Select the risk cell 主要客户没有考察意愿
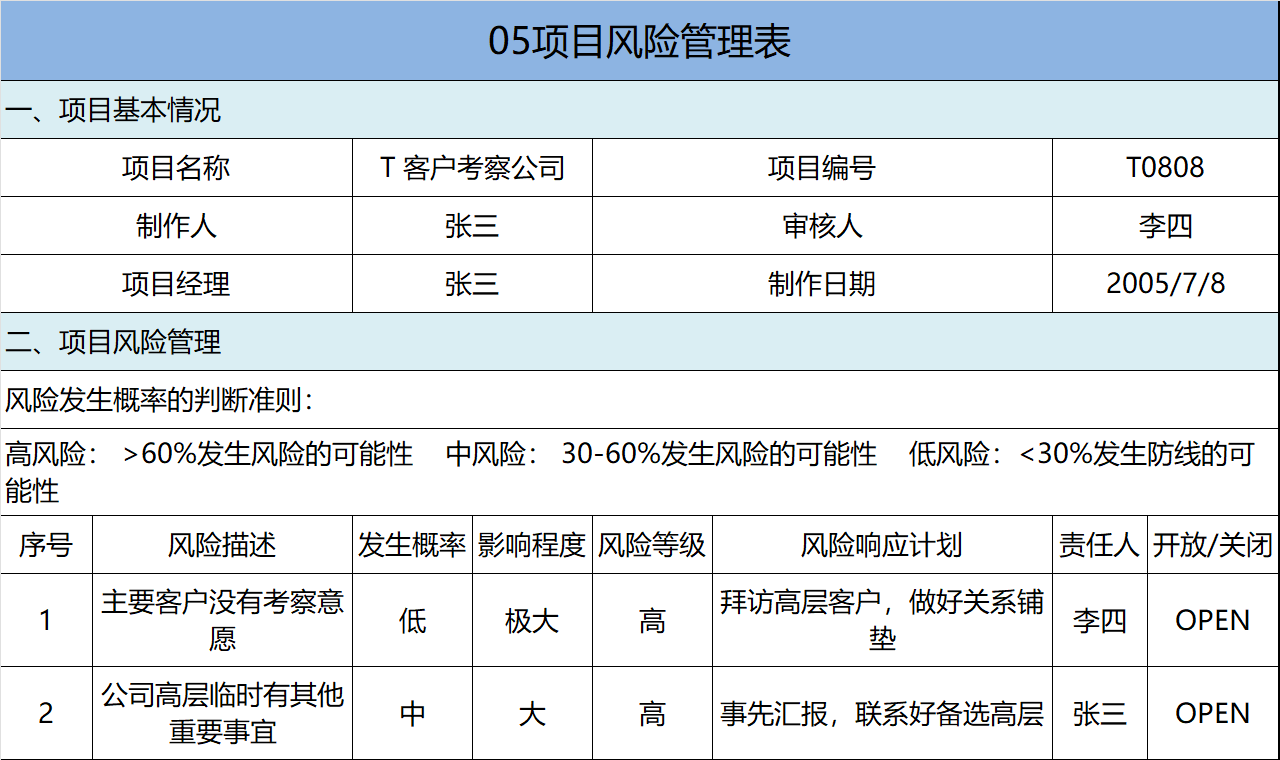The width and height of the screenshot is (1280, 760). click(x=222, y=620)
